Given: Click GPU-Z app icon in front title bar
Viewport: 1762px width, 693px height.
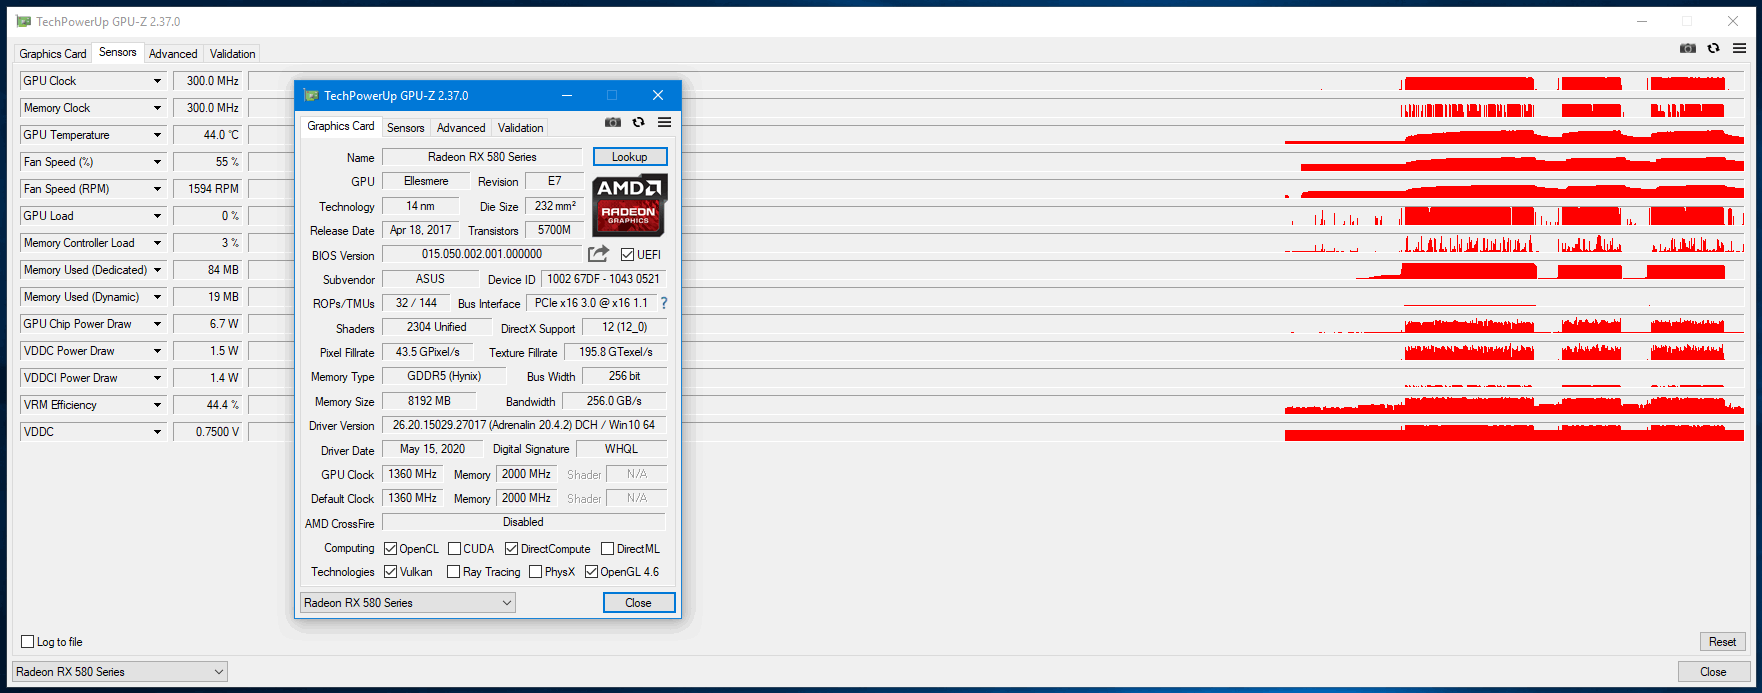Looking at the screenshot, I should click(310, 95).
